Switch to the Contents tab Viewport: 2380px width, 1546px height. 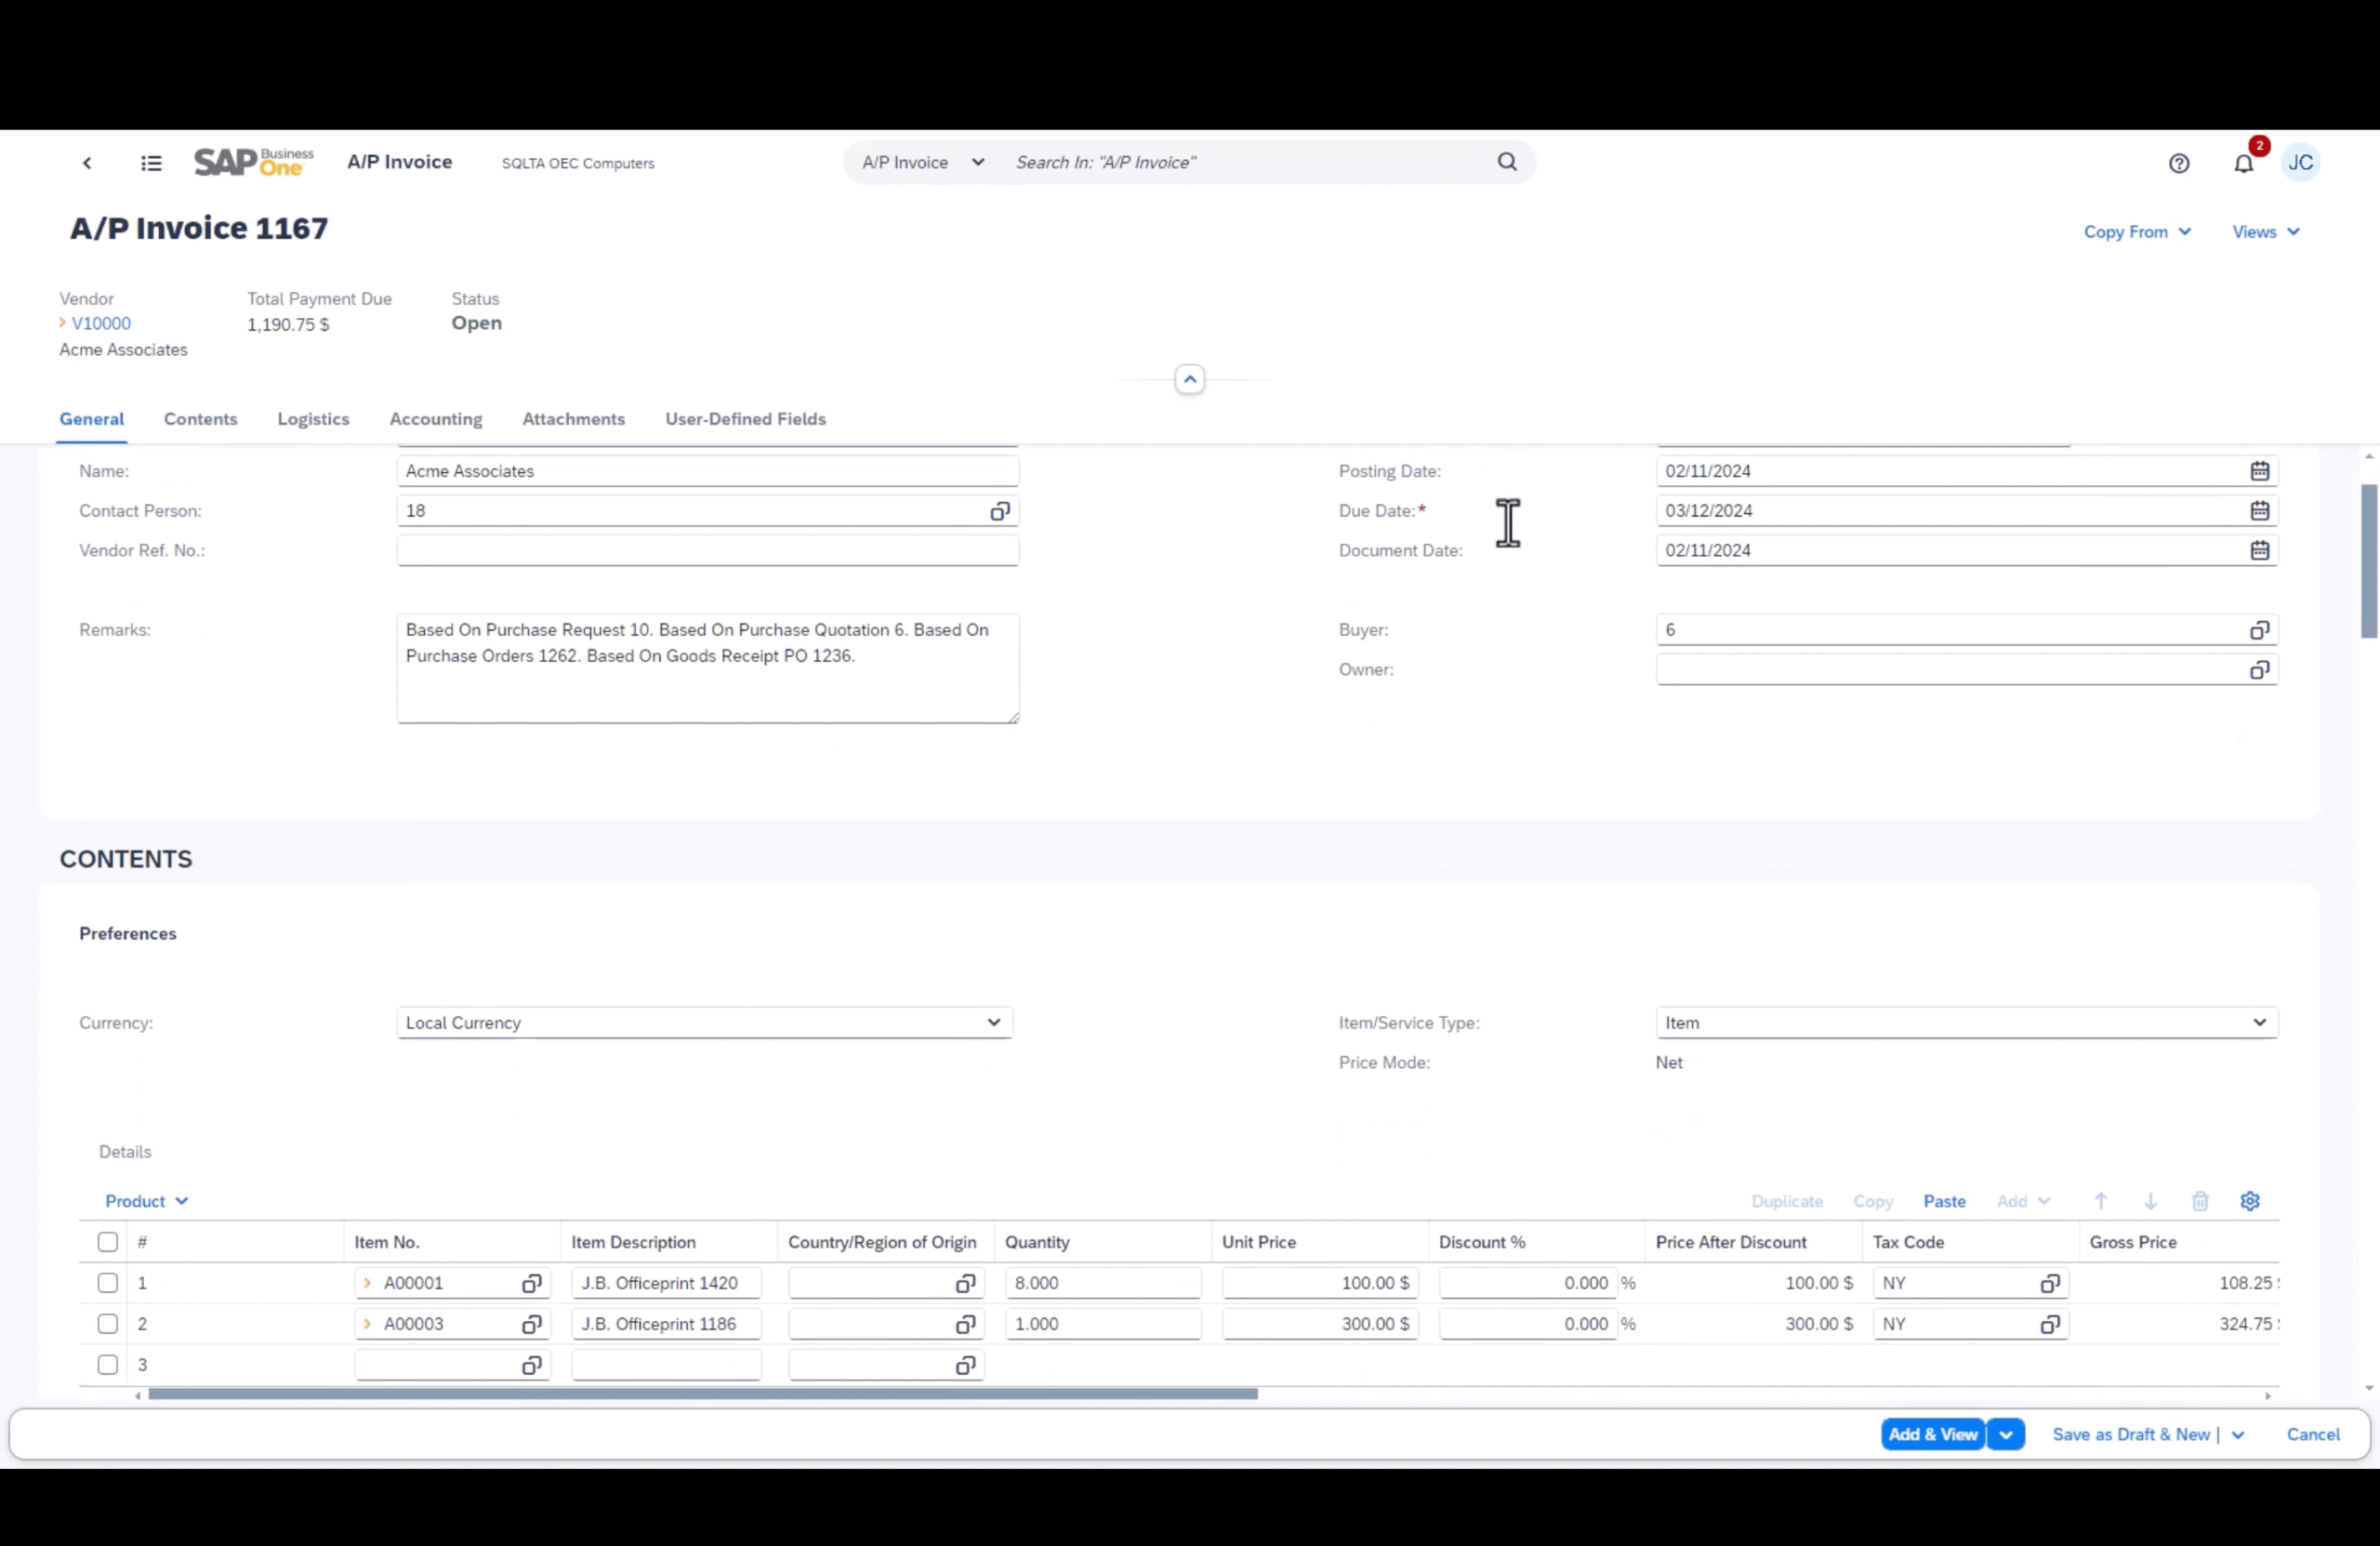[201, 419]
